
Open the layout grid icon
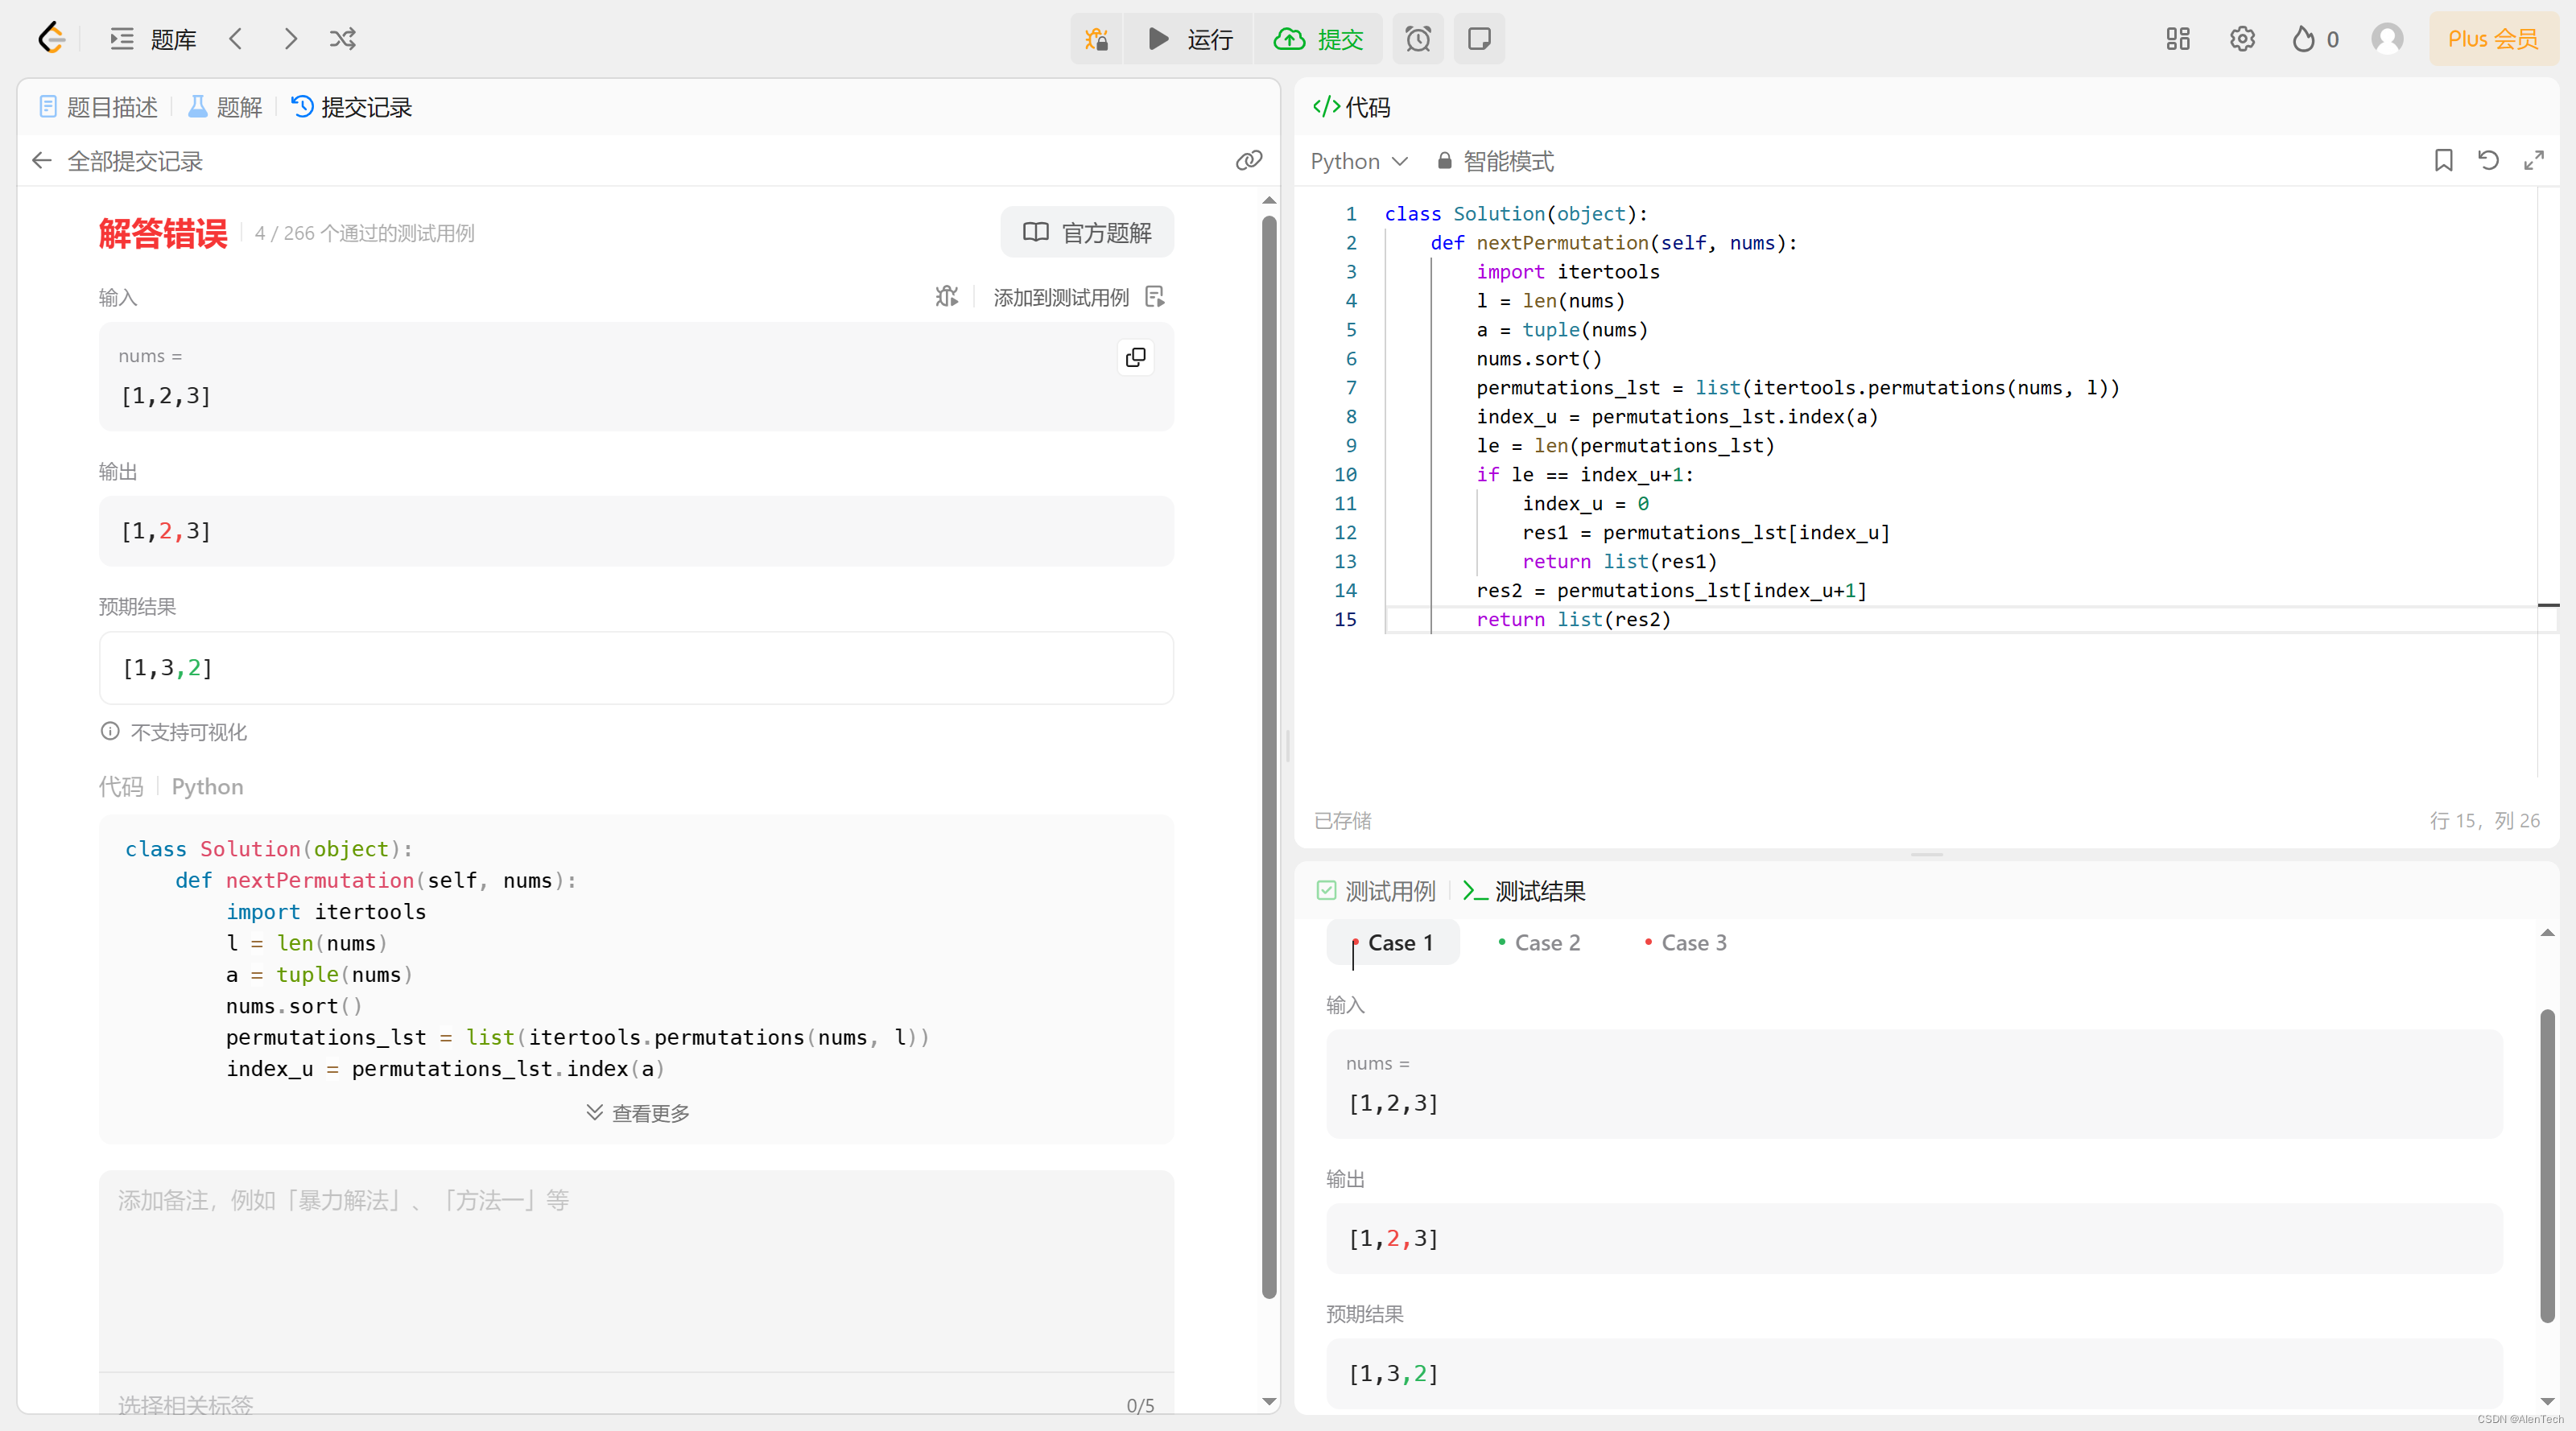click(x=2178, y=39)
